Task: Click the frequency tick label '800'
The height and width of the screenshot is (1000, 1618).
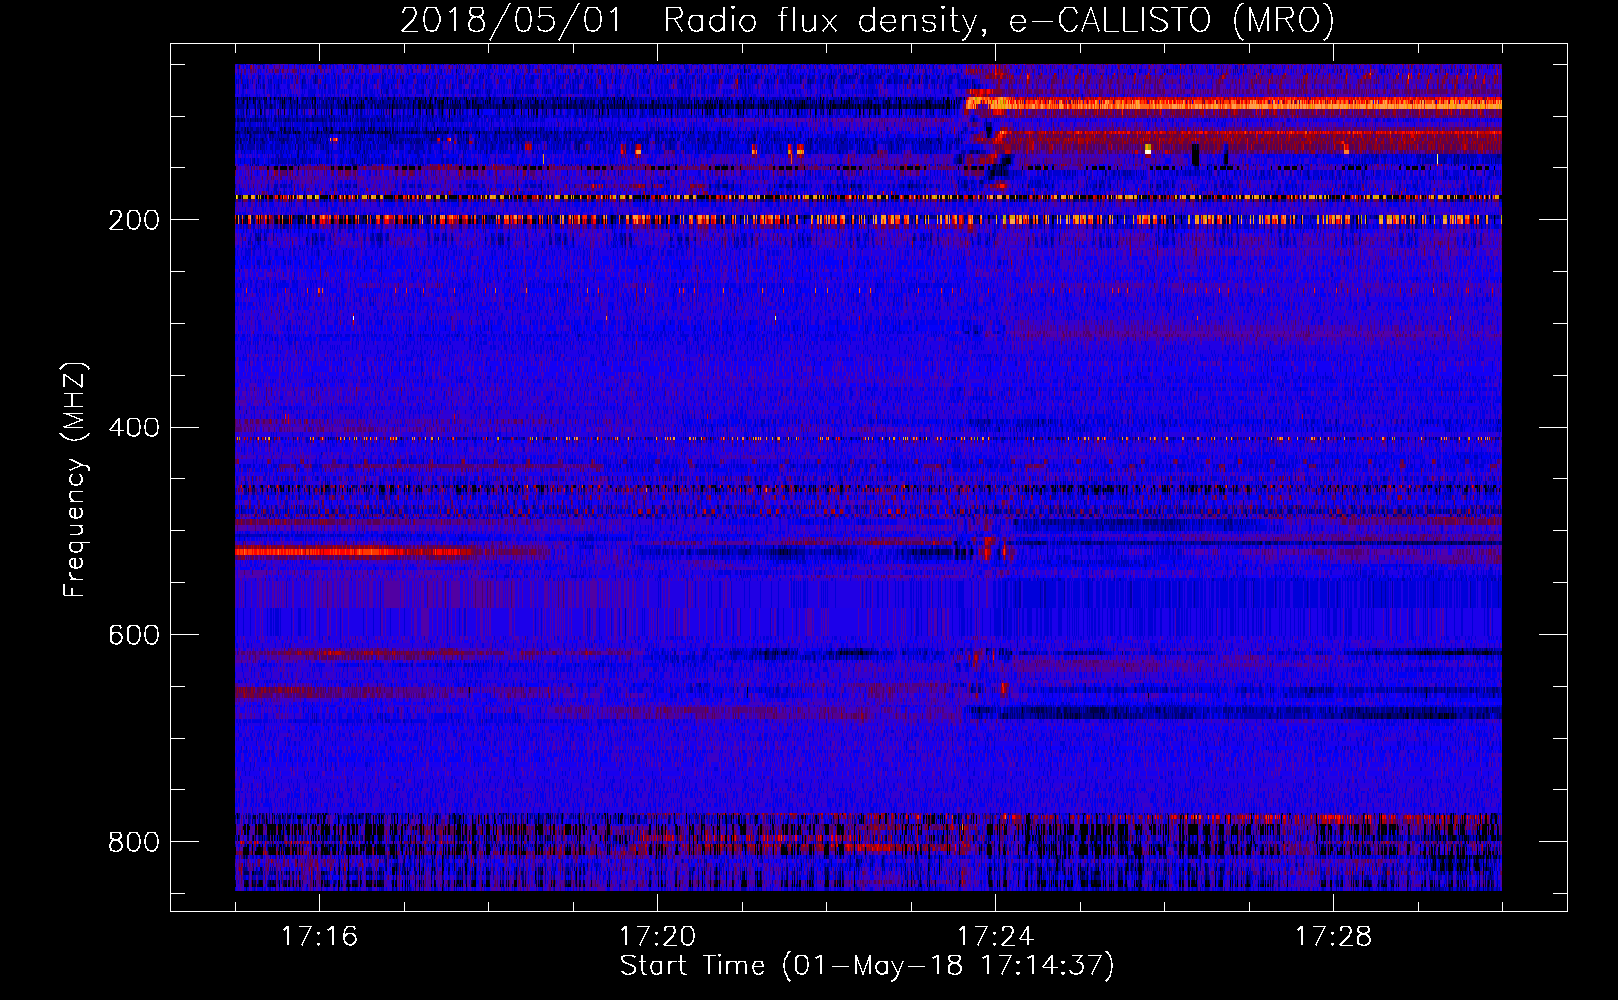Action: click(134, 842)
